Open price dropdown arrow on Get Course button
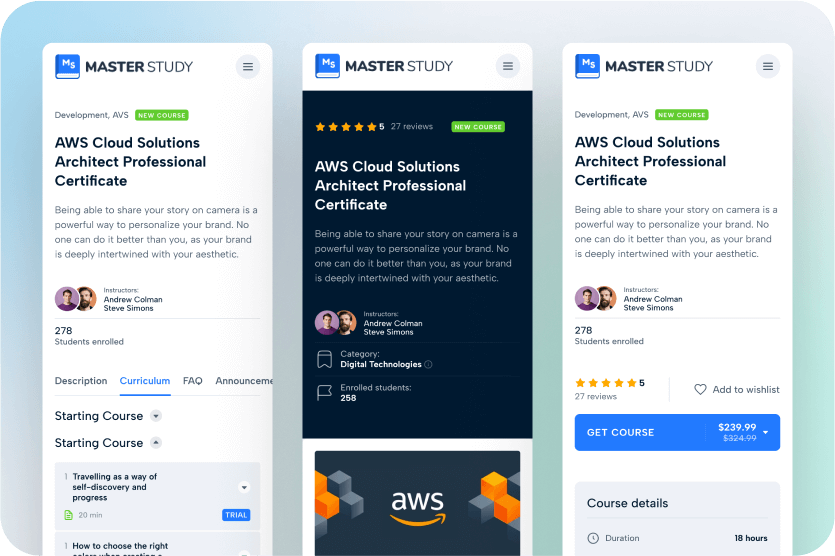The width and height of the screenshot is (835, 556). coord(765,433)
